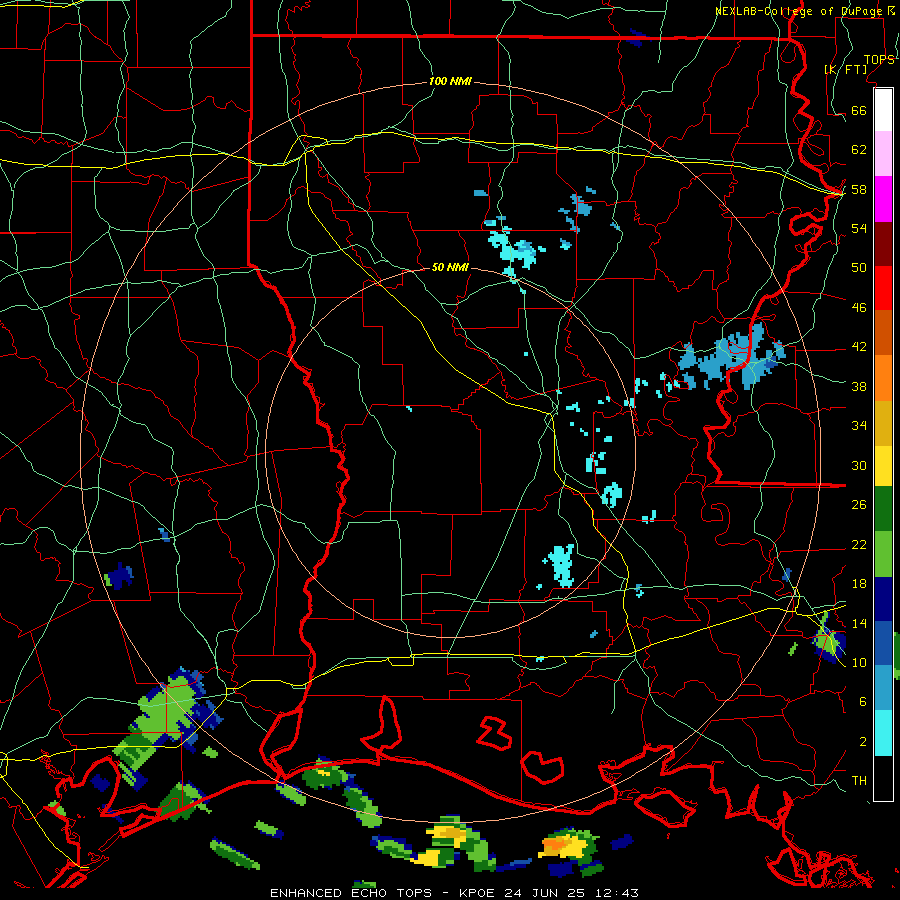Click the magenta legend swatch near 58
This screenshot has width=900, height=900.
tap(883, 199)
